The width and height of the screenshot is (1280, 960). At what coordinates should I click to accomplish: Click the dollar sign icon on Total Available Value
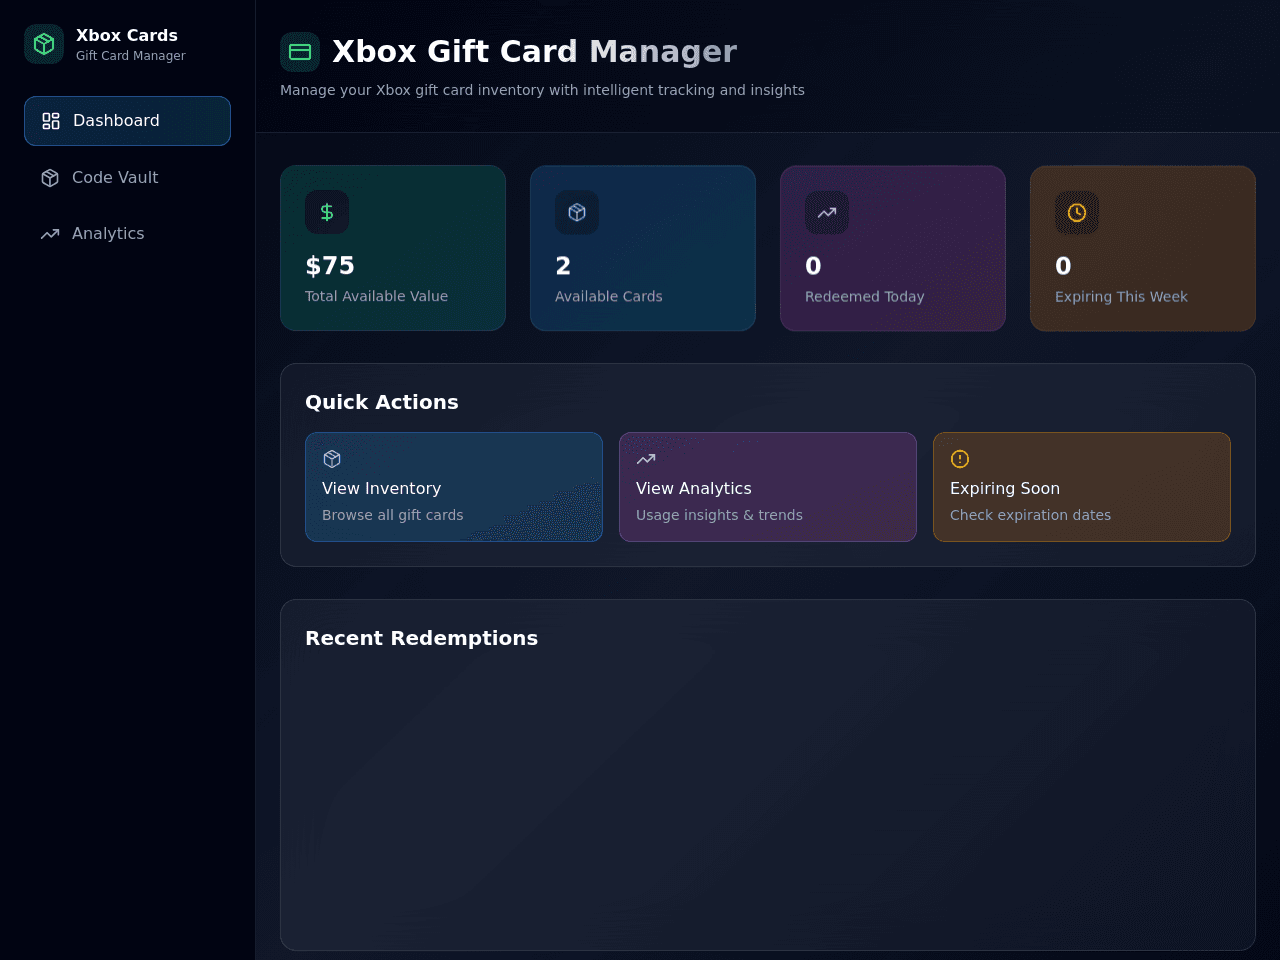(327, 212)
